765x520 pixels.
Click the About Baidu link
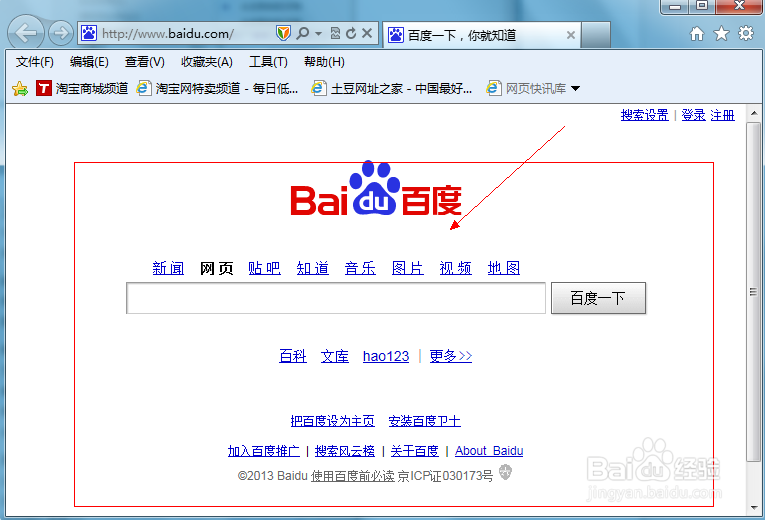tap(489, 451)
